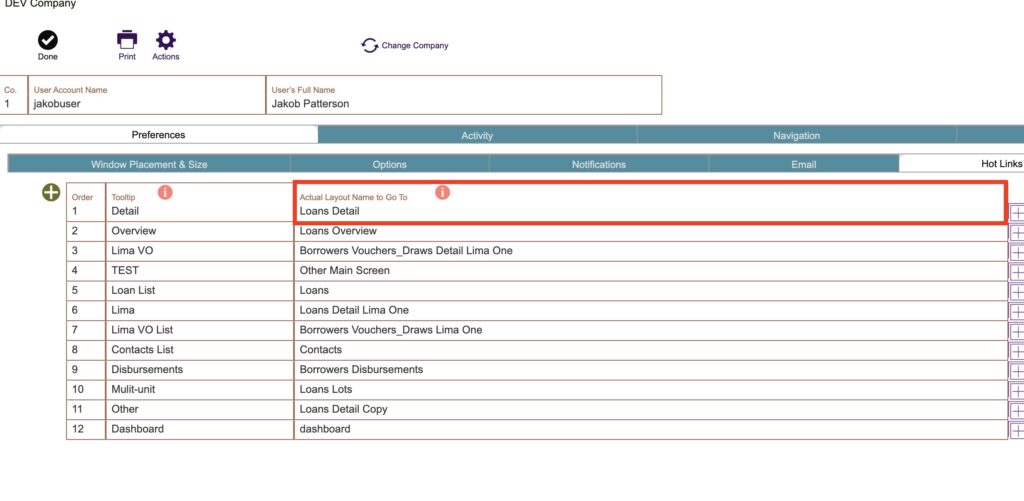Edit the Detail tooltip field

[x=199, y=202]
